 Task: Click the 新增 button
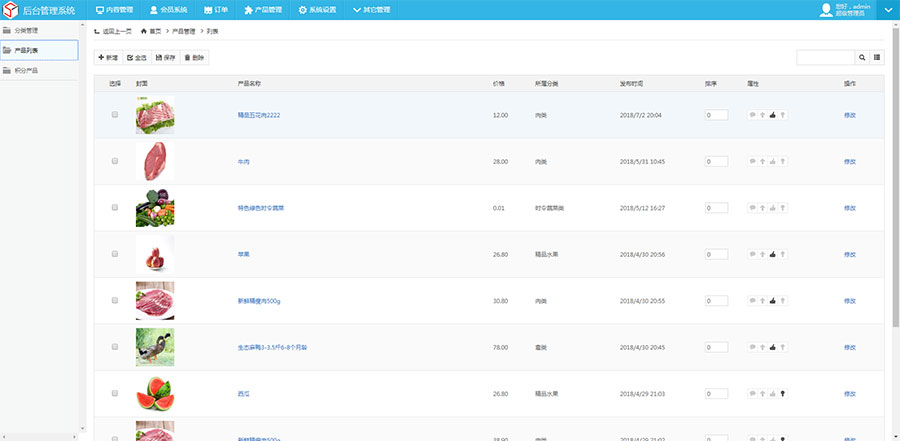(108, 58)
